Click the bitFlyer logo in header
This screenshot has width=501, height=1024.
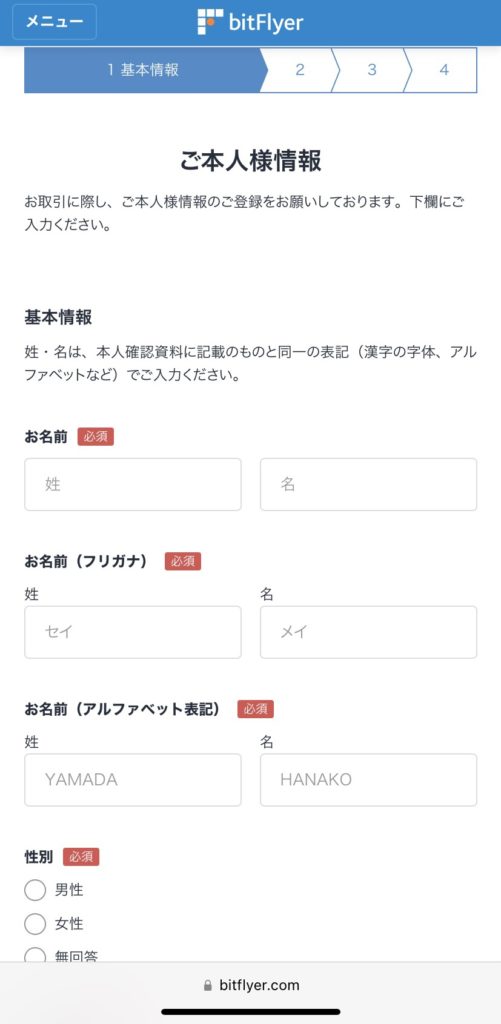point(250,22)
